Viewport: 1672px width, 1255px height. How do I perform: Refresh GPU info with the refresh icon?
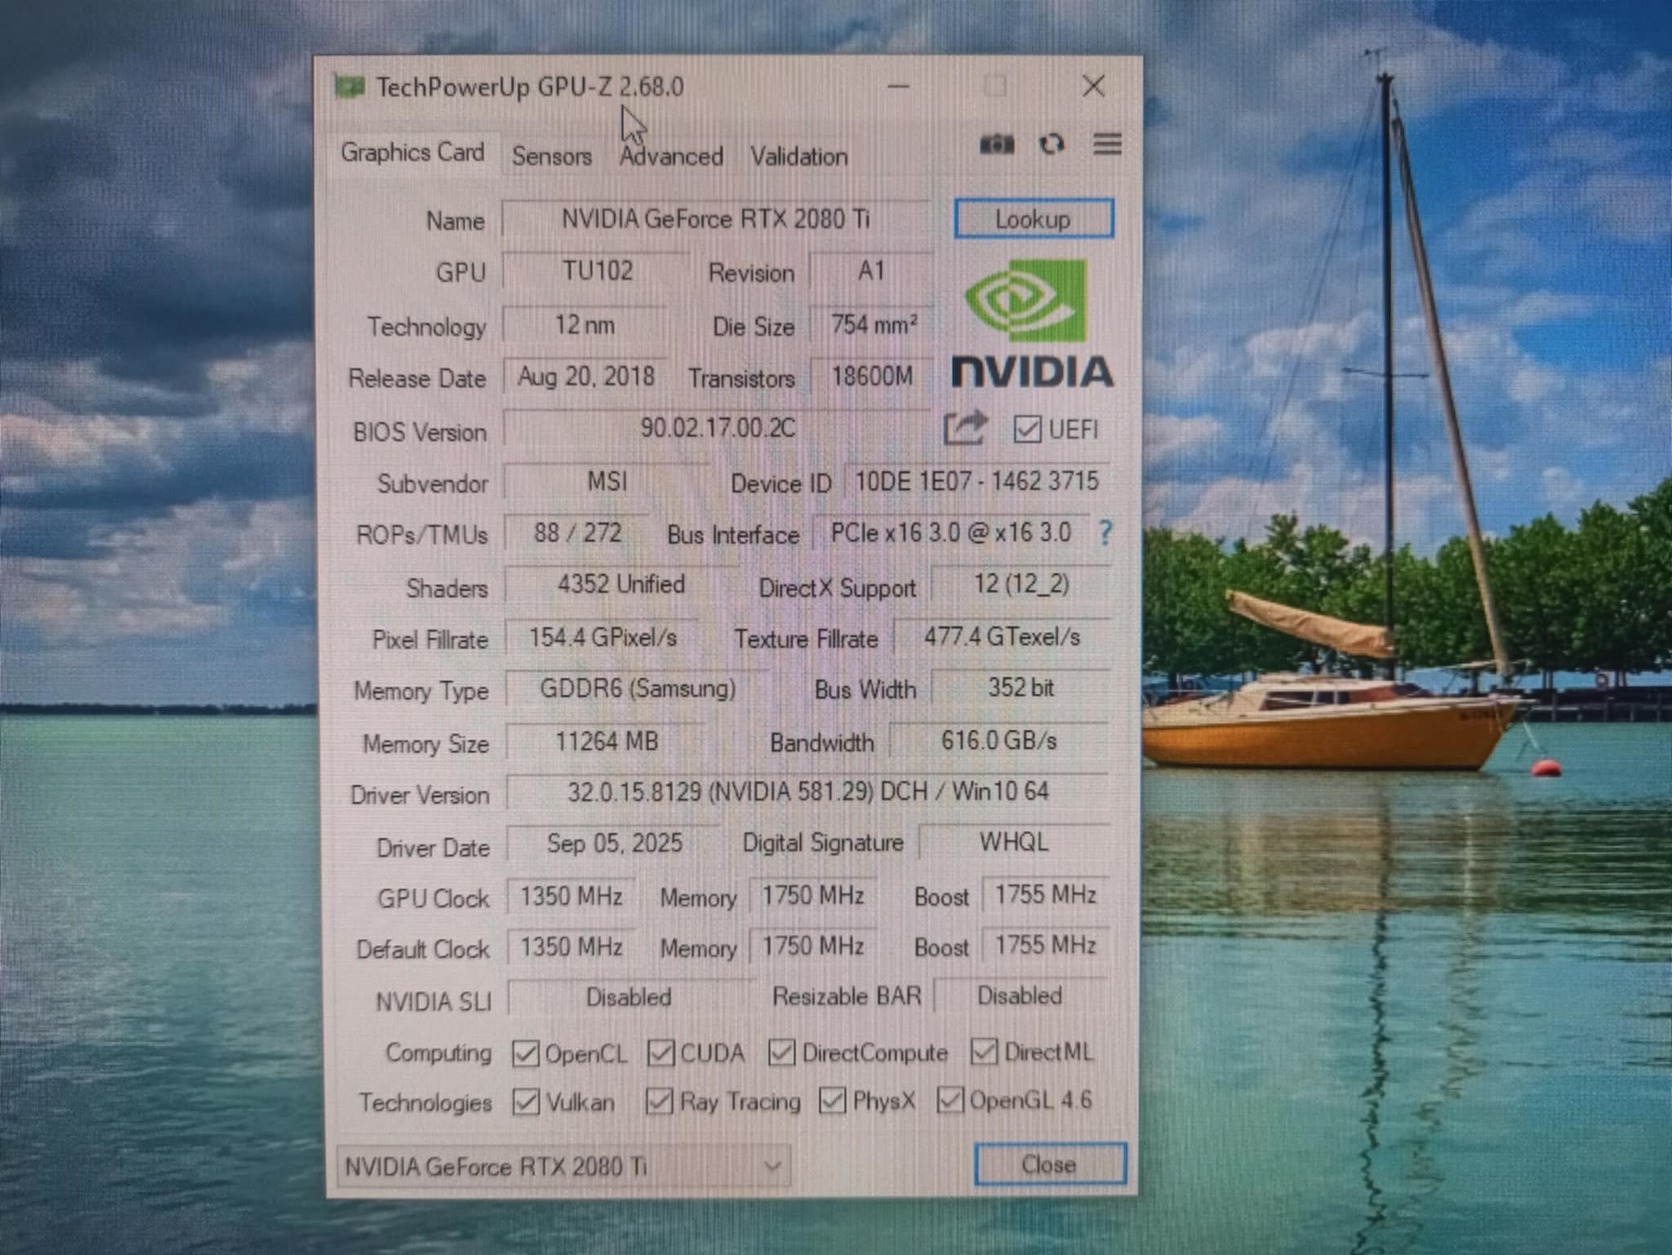(1051, 145)
